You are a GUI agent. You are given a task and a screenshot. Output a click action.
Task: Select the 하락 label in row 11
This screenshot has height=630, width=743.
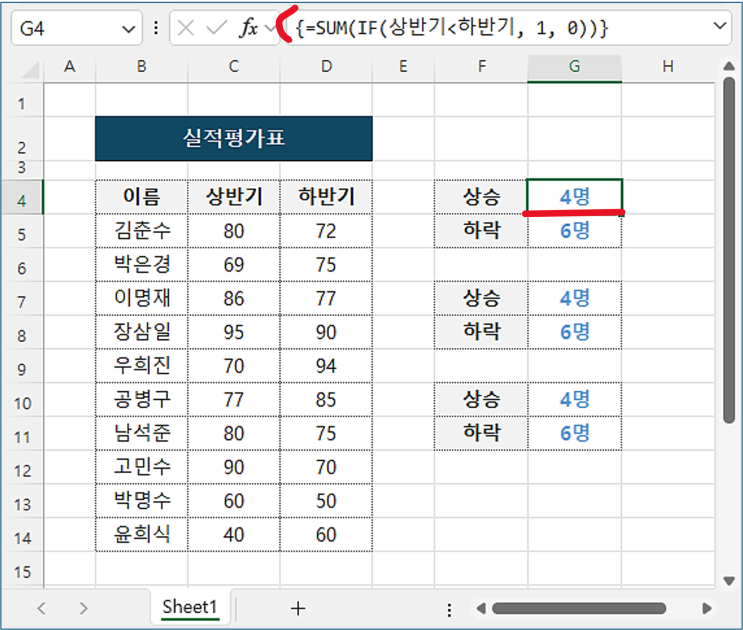click(481, 433)
